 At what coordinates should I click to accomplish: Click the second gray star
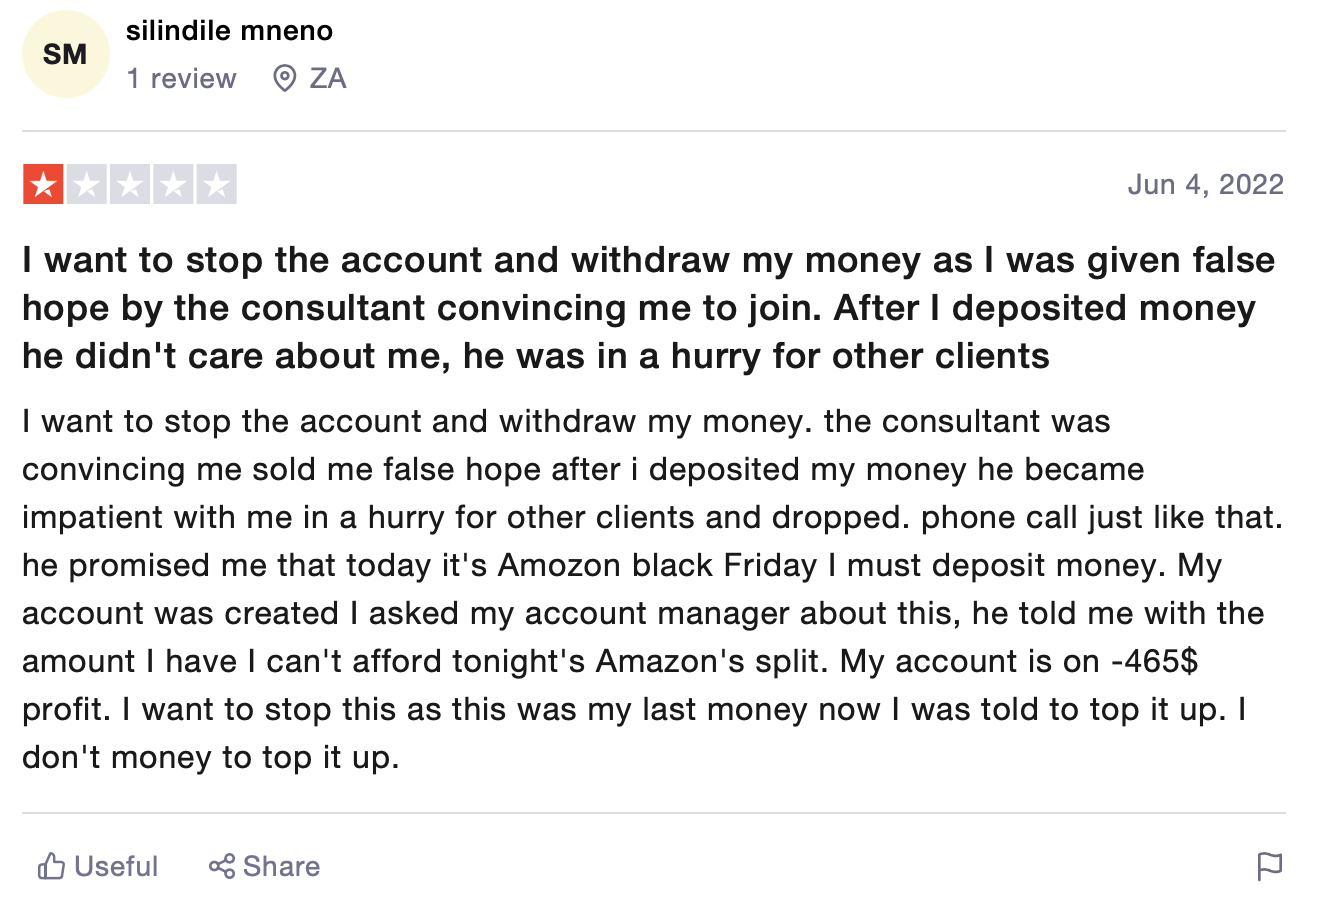pos(87,185)
